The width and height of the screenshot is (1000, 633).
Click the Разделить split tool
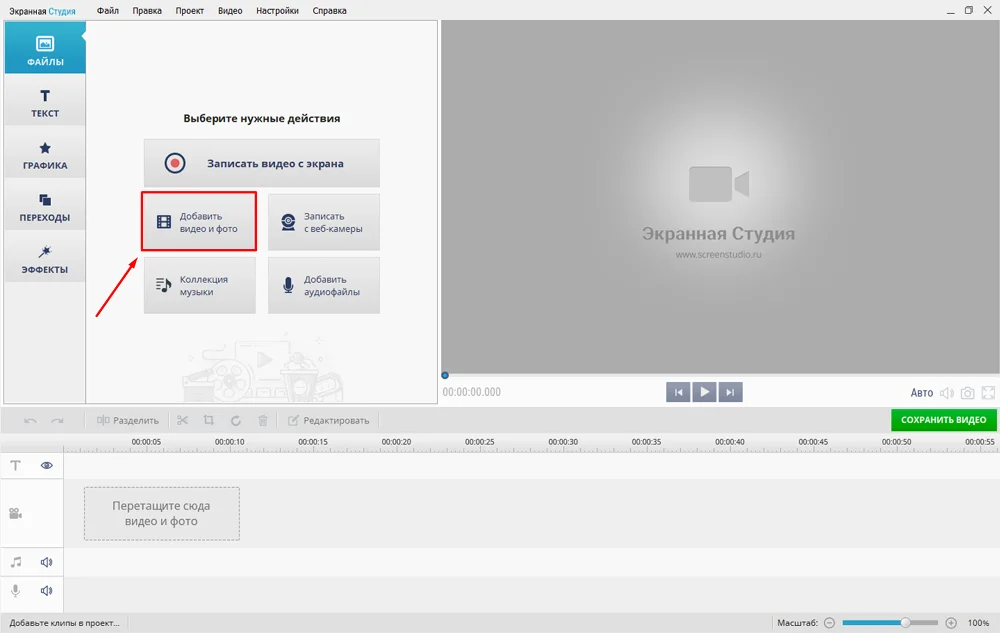128,421
